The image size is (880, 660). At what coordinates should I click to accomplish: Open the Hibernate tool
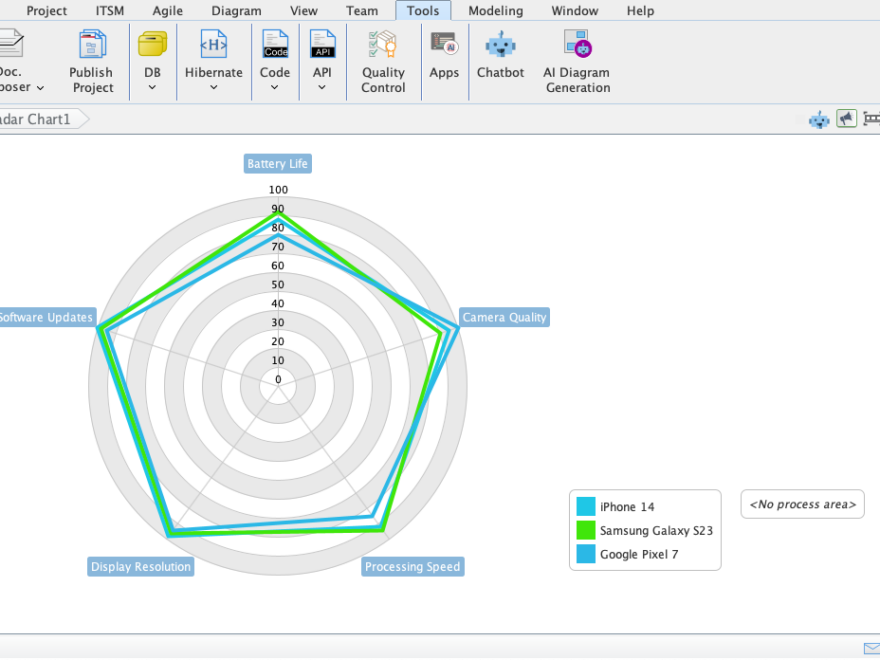point(213,60)
